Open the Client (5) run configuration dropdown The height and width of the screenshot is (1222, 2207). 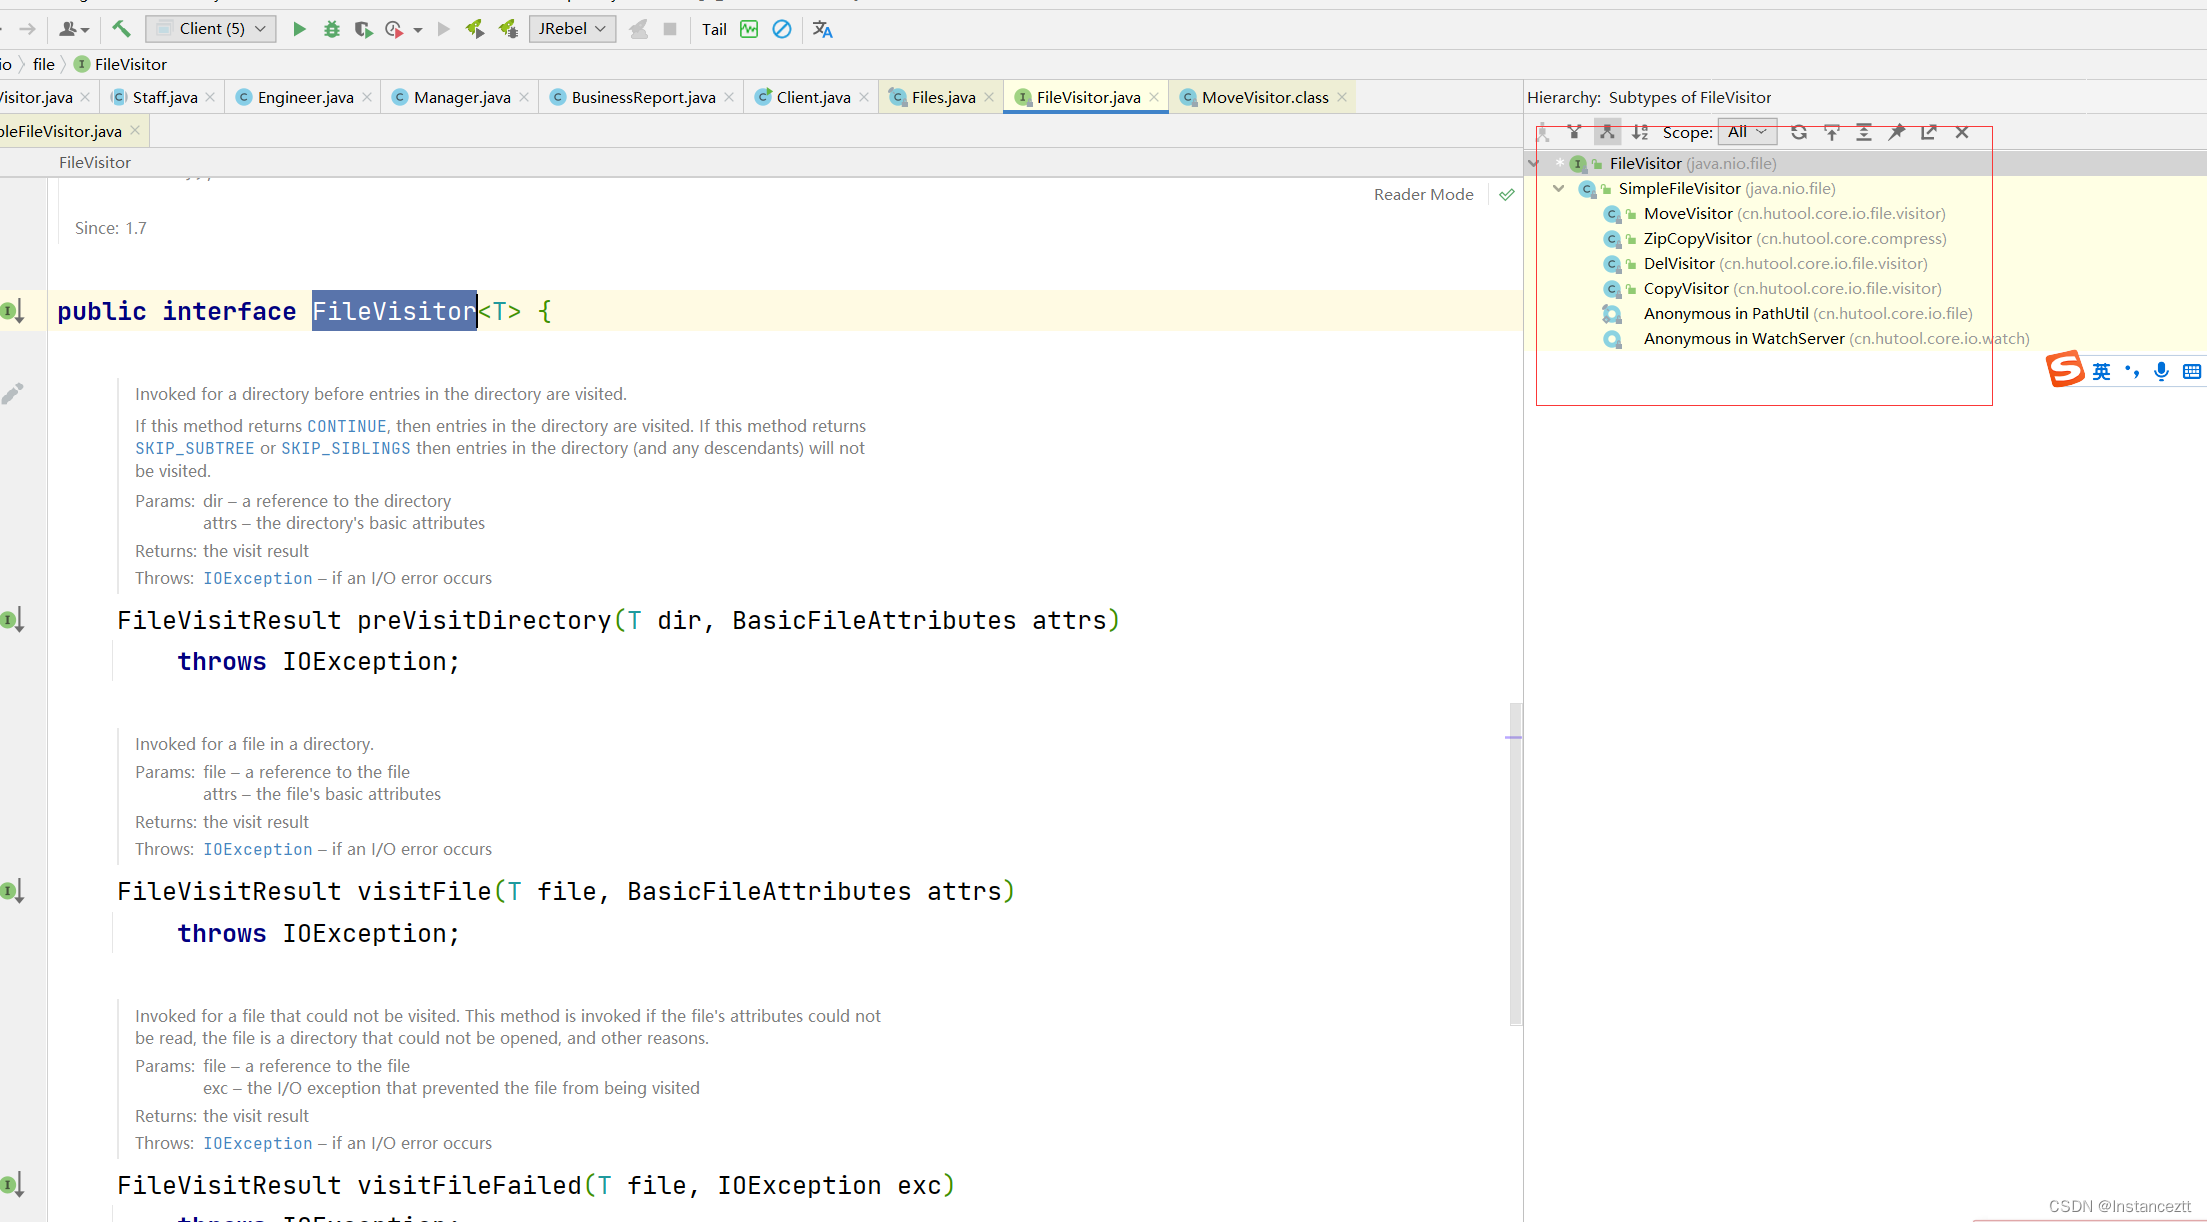point(211,29)
